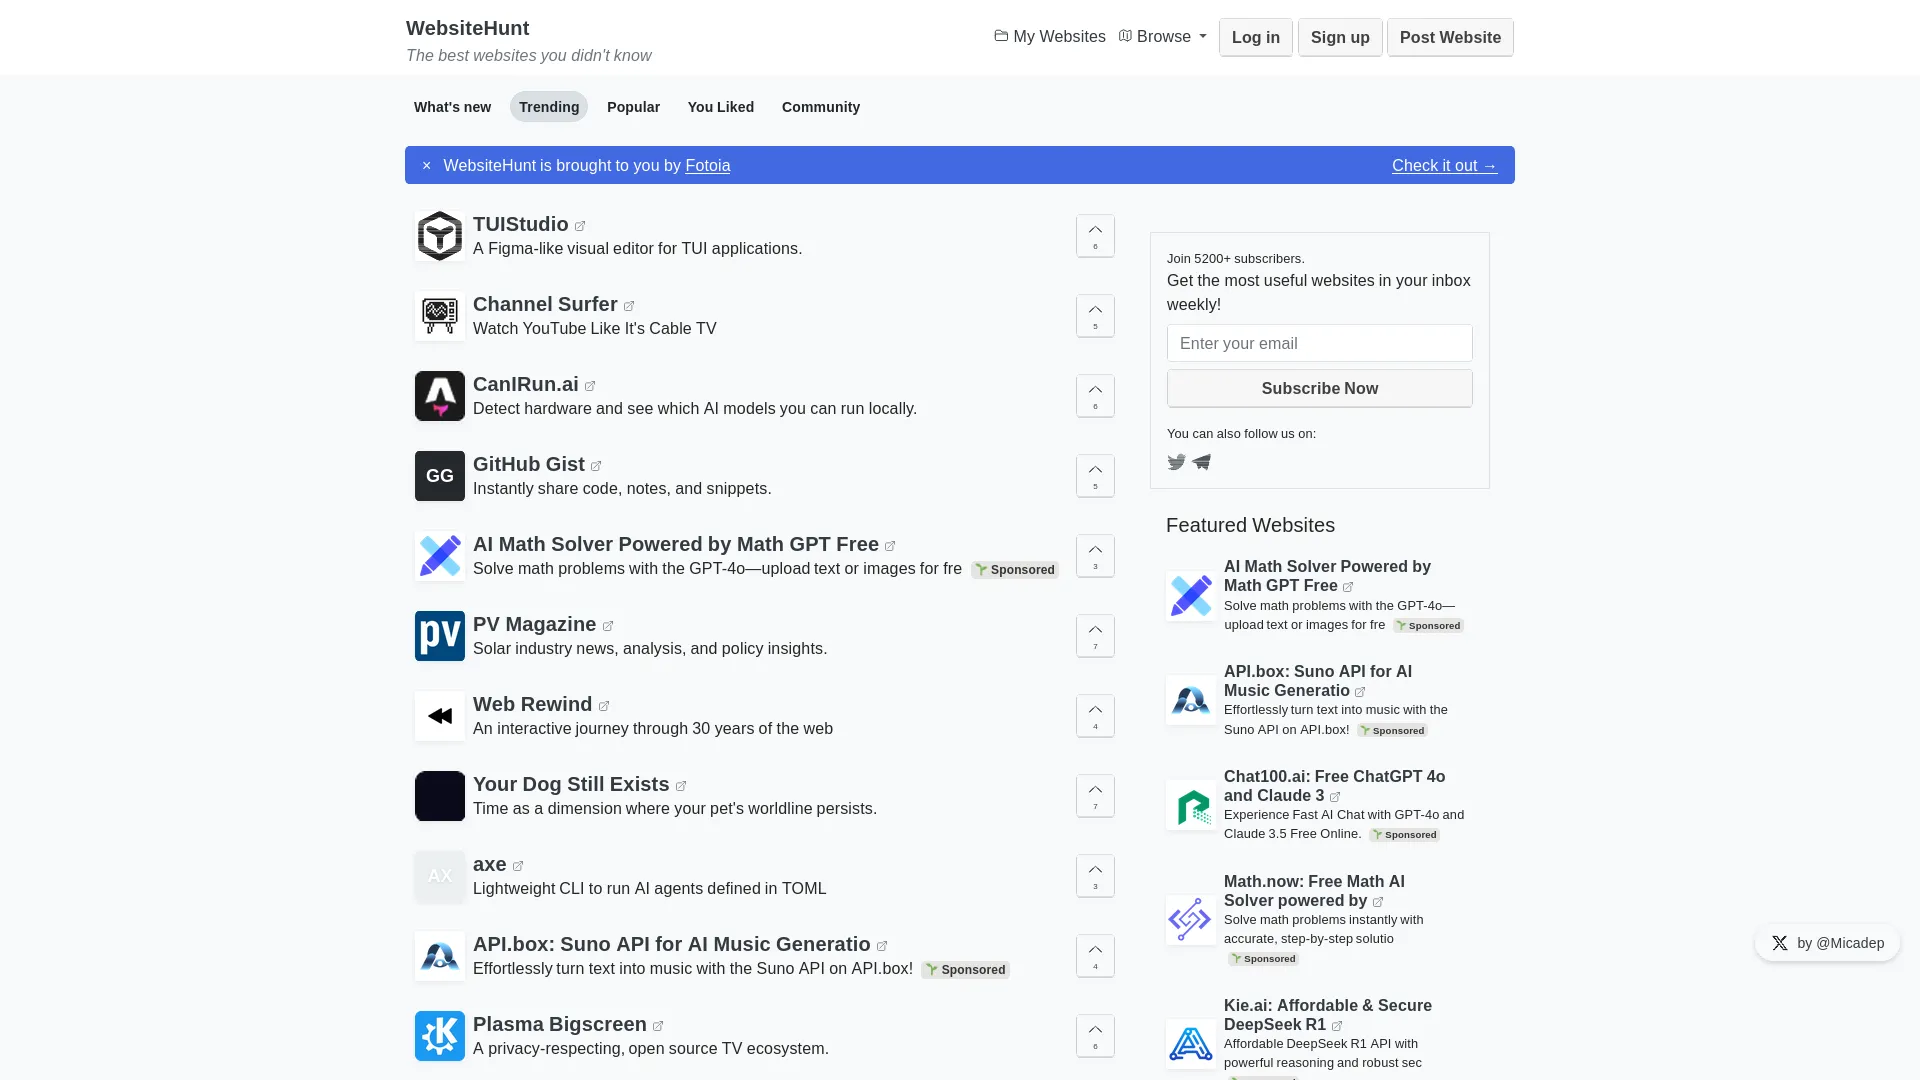Click the GitHub Gist GG icon

tap(440, 476)
